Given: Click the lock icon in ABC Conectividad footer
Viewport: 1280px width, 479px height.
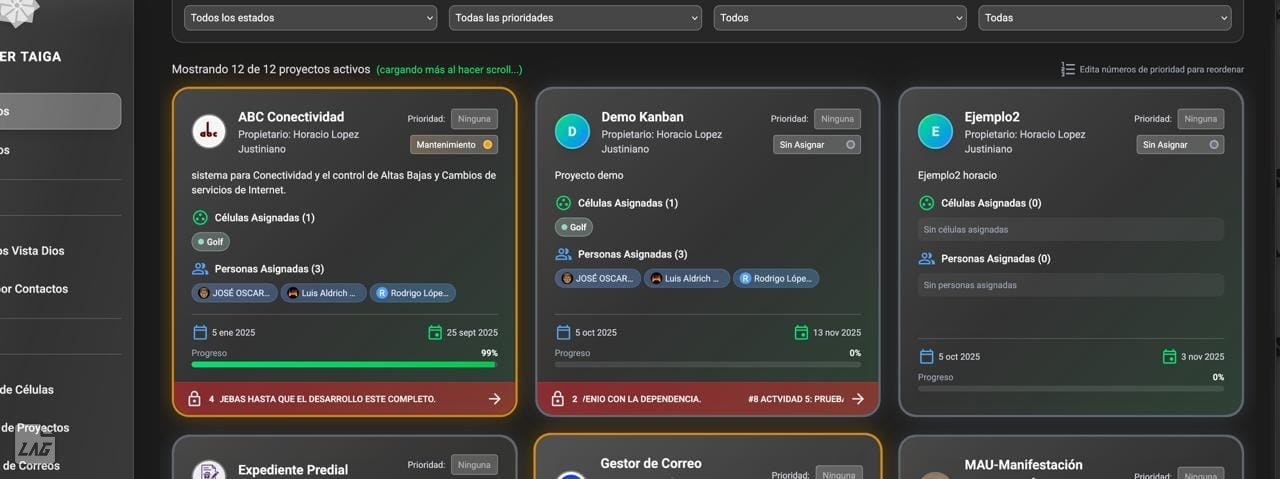Looking at the screenshot, I should [194, 399].
